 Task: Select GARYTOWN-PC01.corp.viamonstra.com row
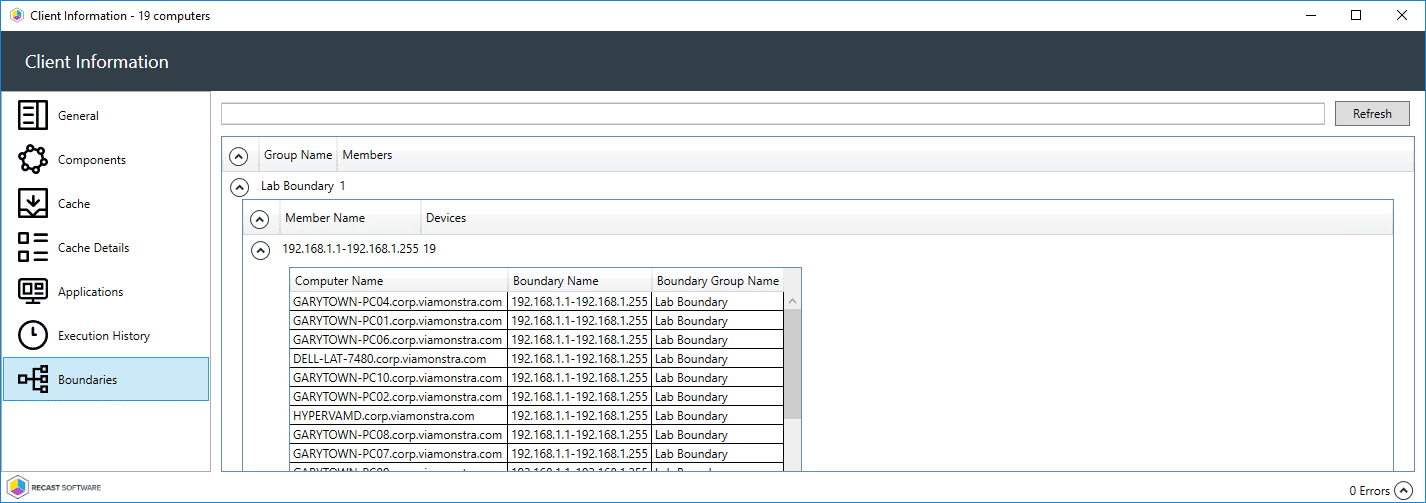click(x=536, y=321)
